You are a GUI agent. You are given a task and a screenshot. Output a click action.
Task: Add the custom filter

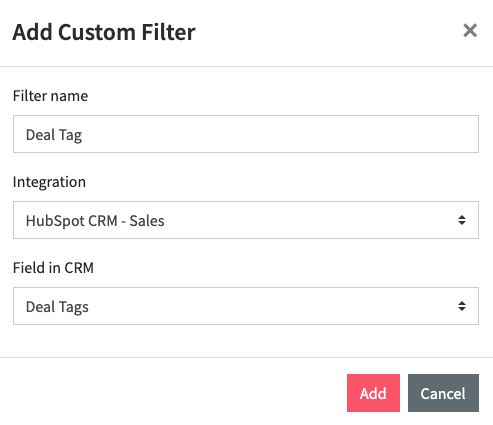[x=373, y=393]
